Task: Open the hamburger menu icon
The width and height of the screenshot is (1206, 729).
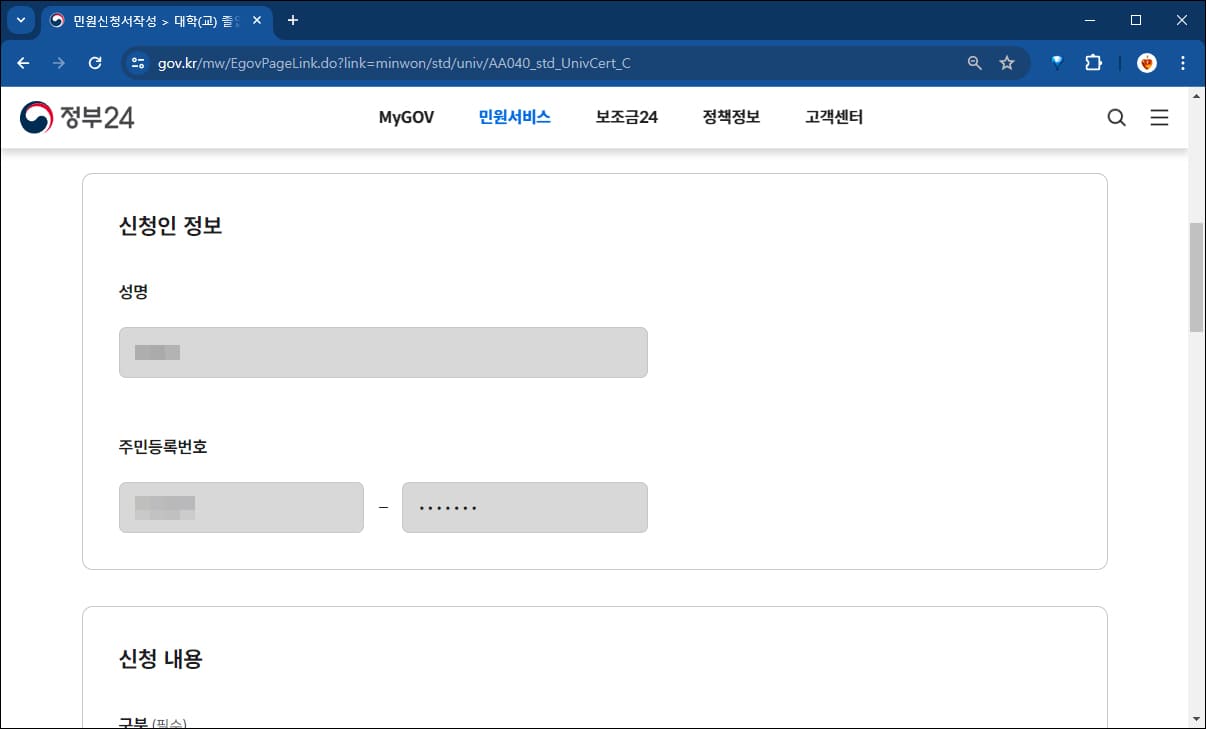Action: point(1159,117)
